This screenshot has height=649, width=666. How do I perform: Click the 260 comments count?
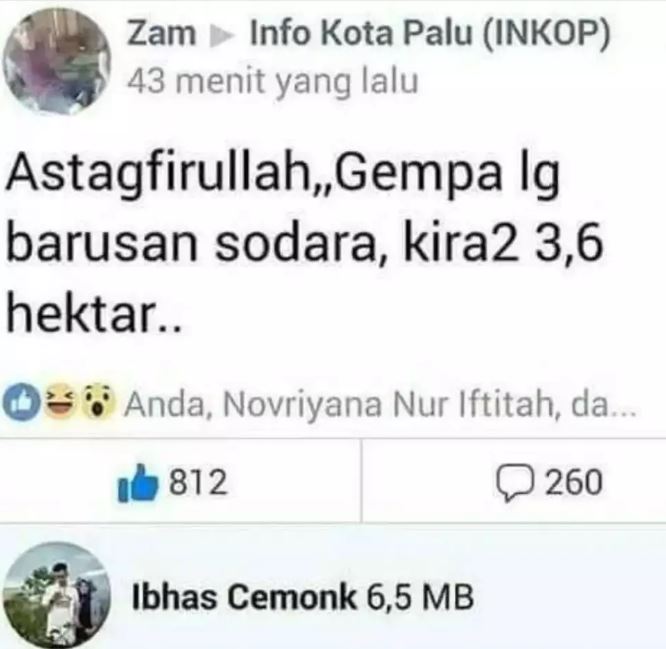click(x=574, y=483)
